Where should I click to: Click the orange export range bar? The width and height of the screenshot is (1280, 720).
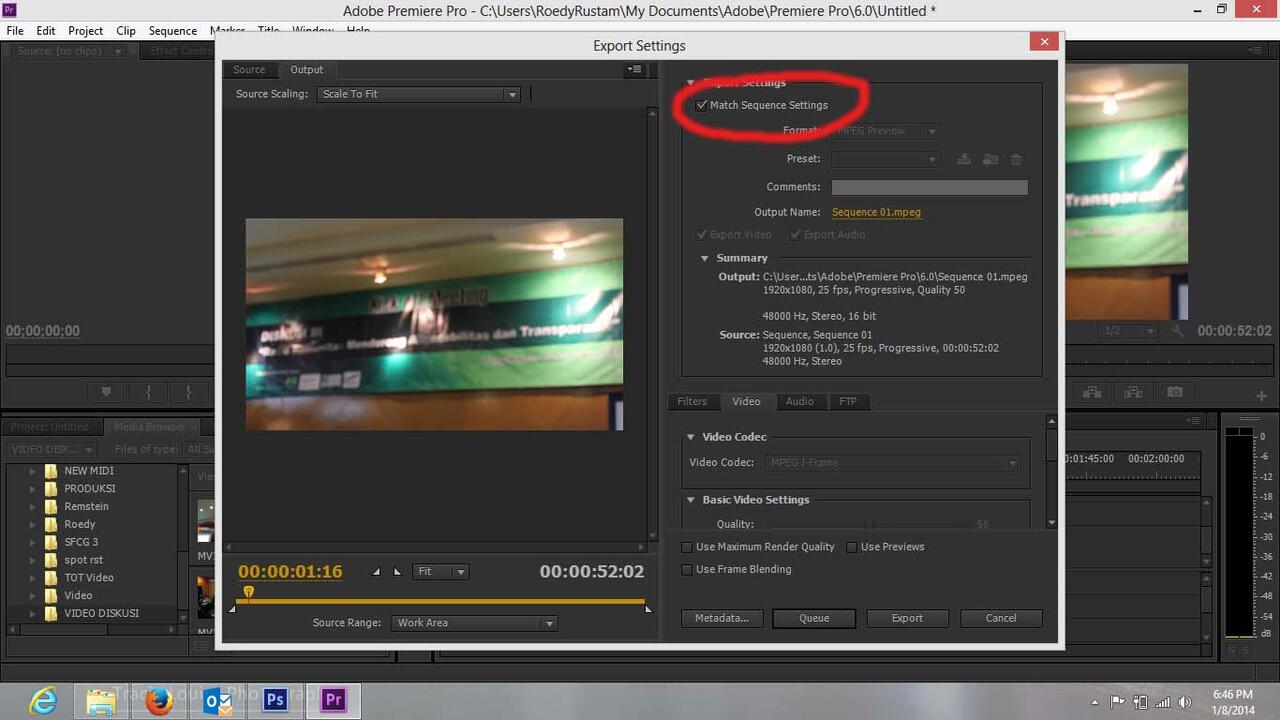[x=442, y=602]
